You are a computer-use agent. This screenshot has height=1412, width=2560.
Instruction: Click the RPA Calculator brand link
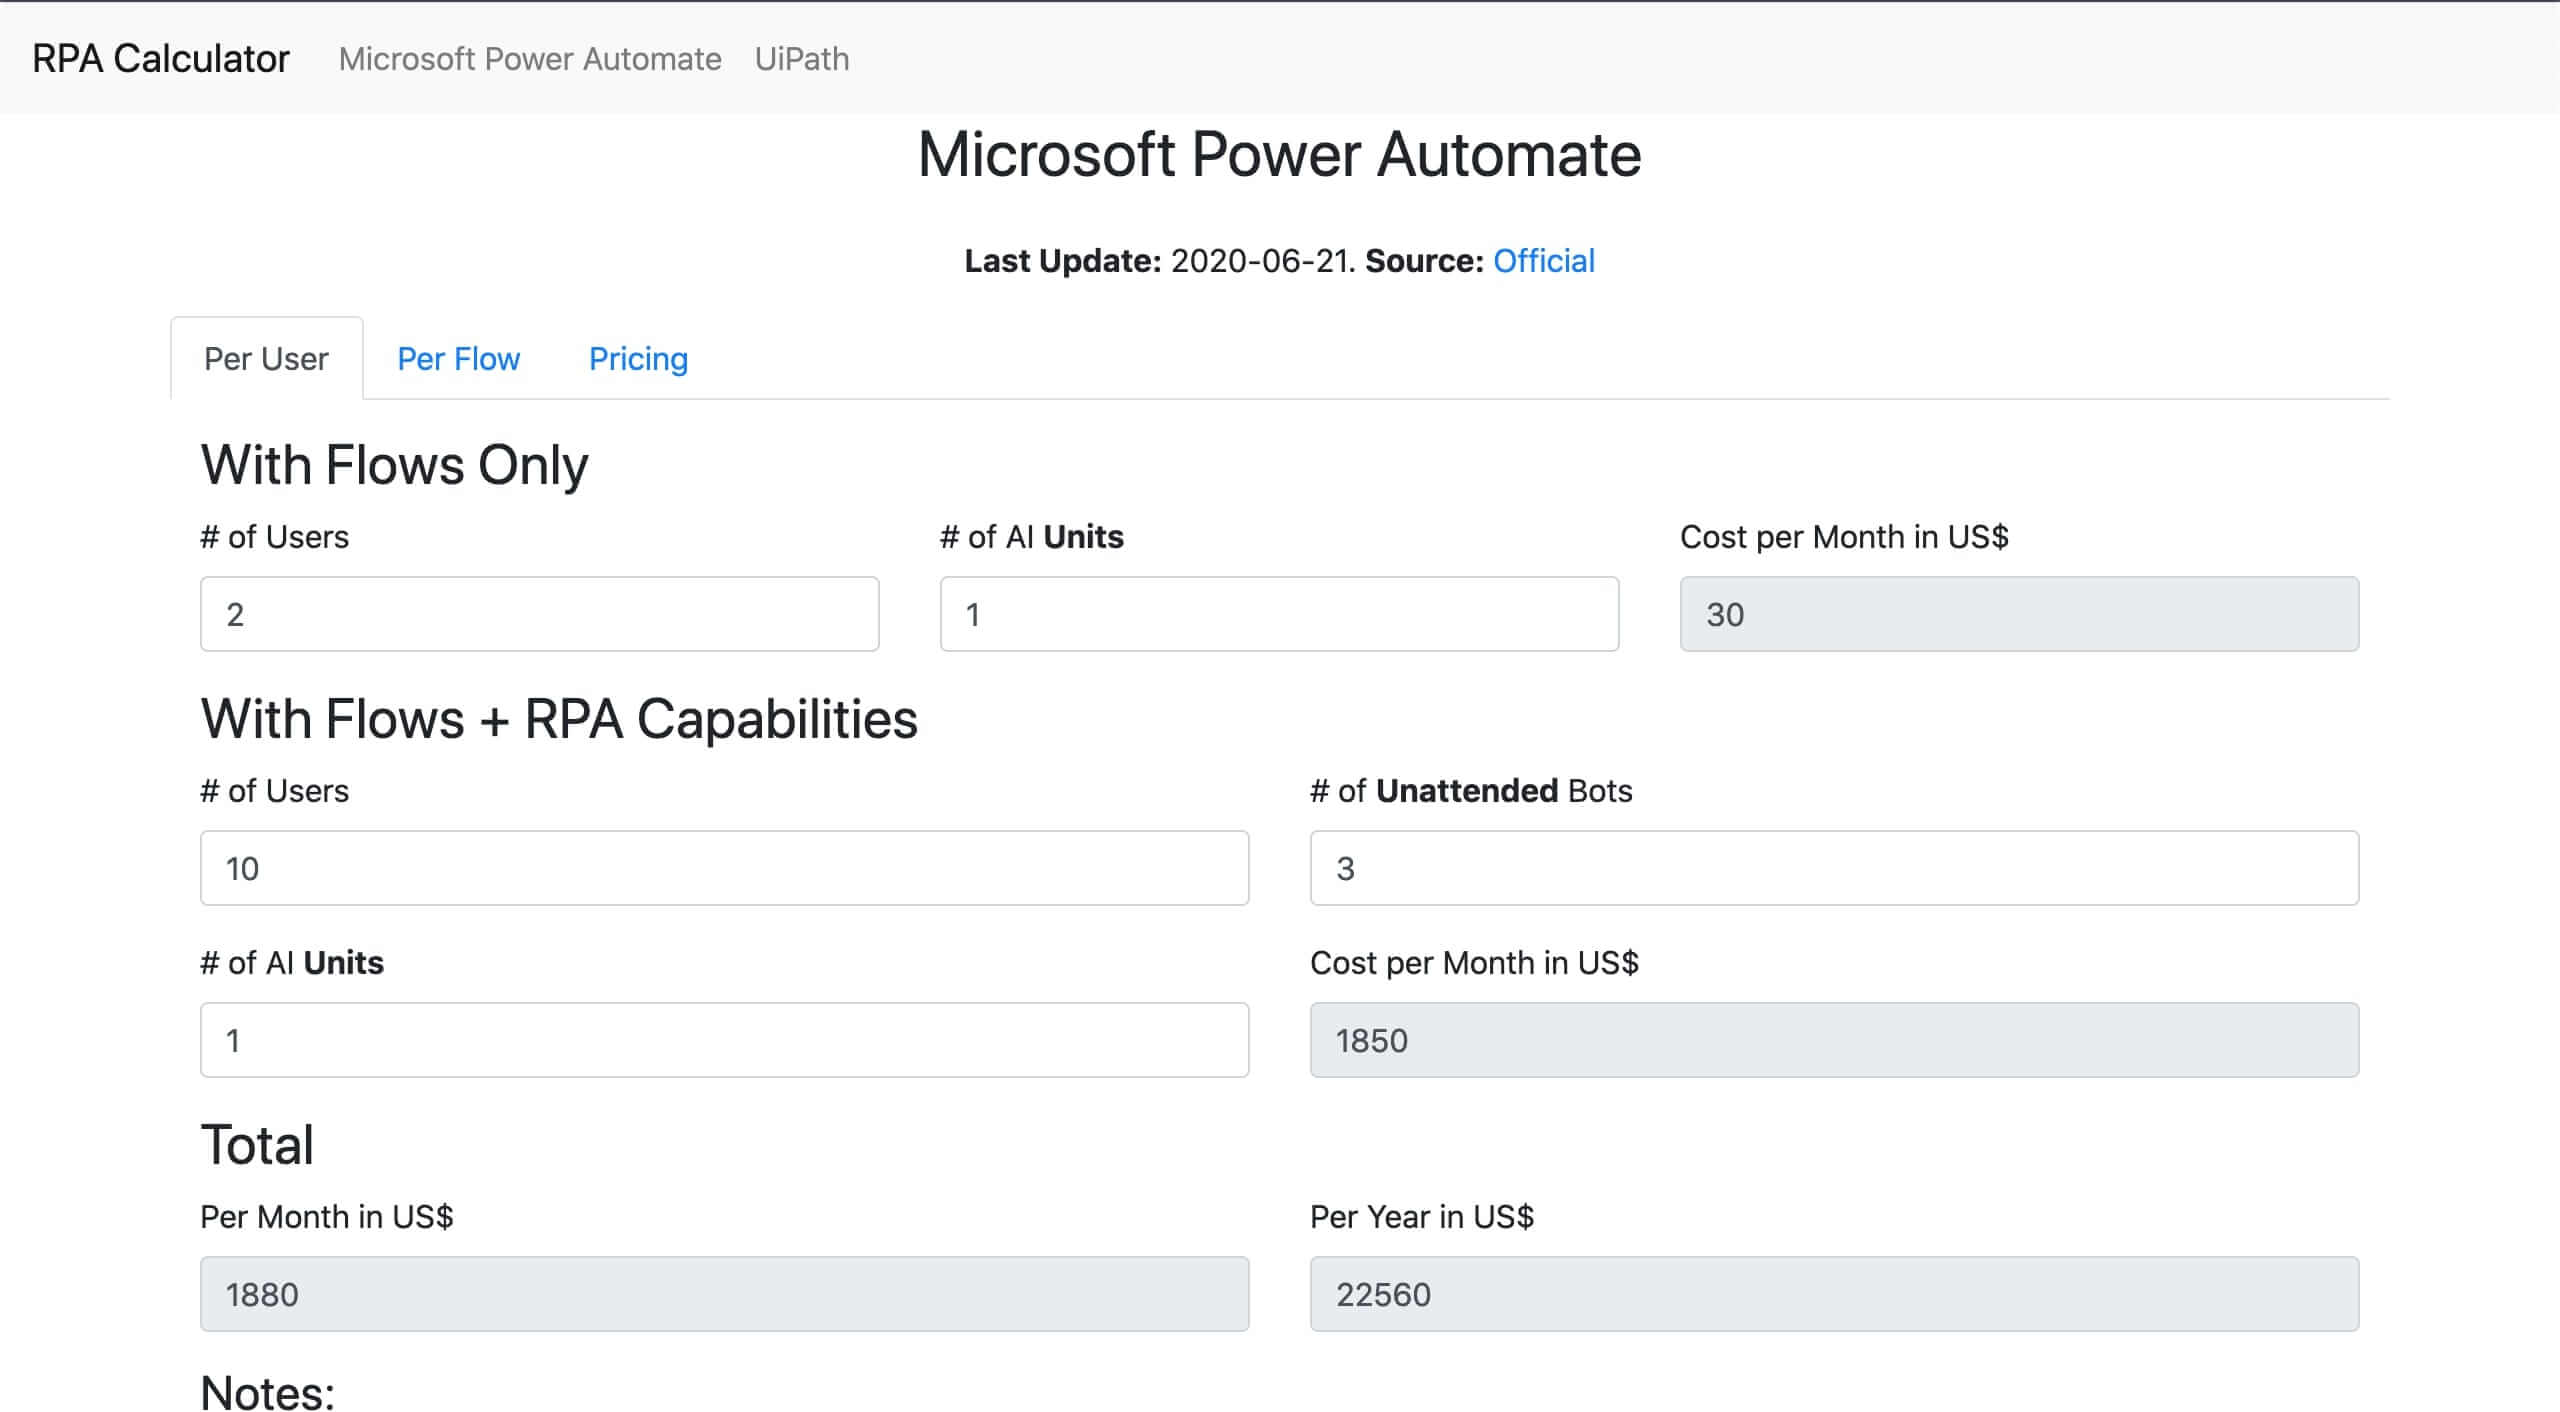point(160,59)
